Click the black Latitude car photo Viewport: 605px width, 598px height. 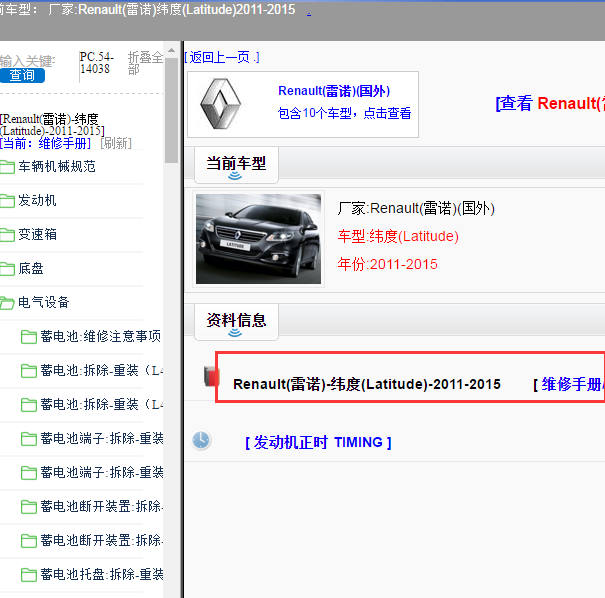(258, 239)
